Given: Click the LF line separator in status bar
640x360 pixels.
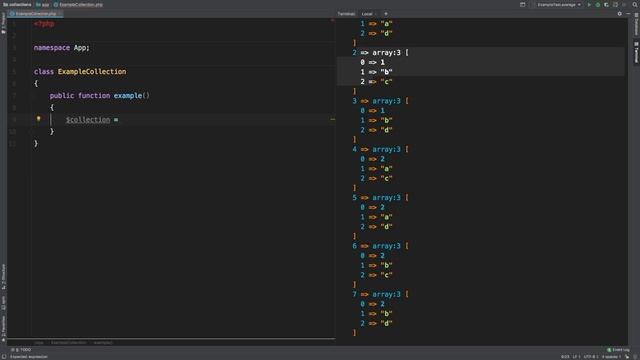Looking at the screenshot, I should 576,356.
